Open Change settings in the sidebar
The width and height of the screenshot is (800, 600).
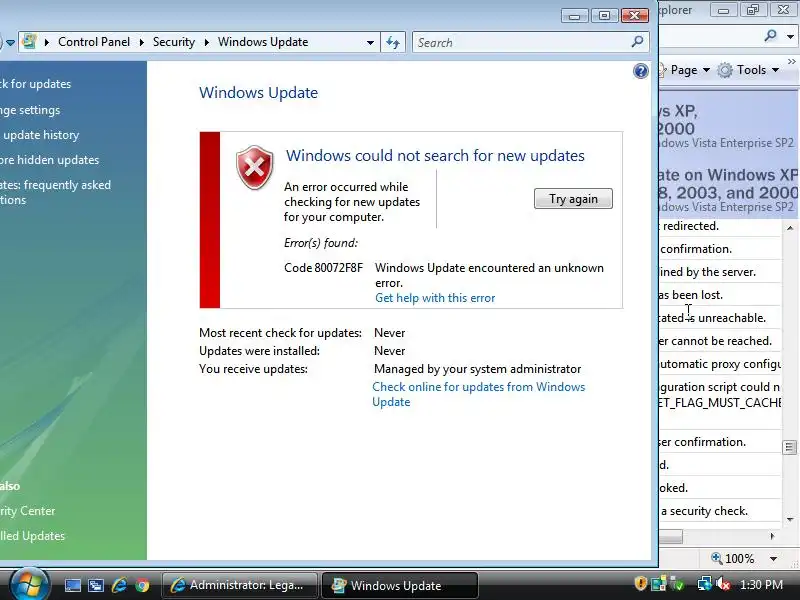coord(30,110)
